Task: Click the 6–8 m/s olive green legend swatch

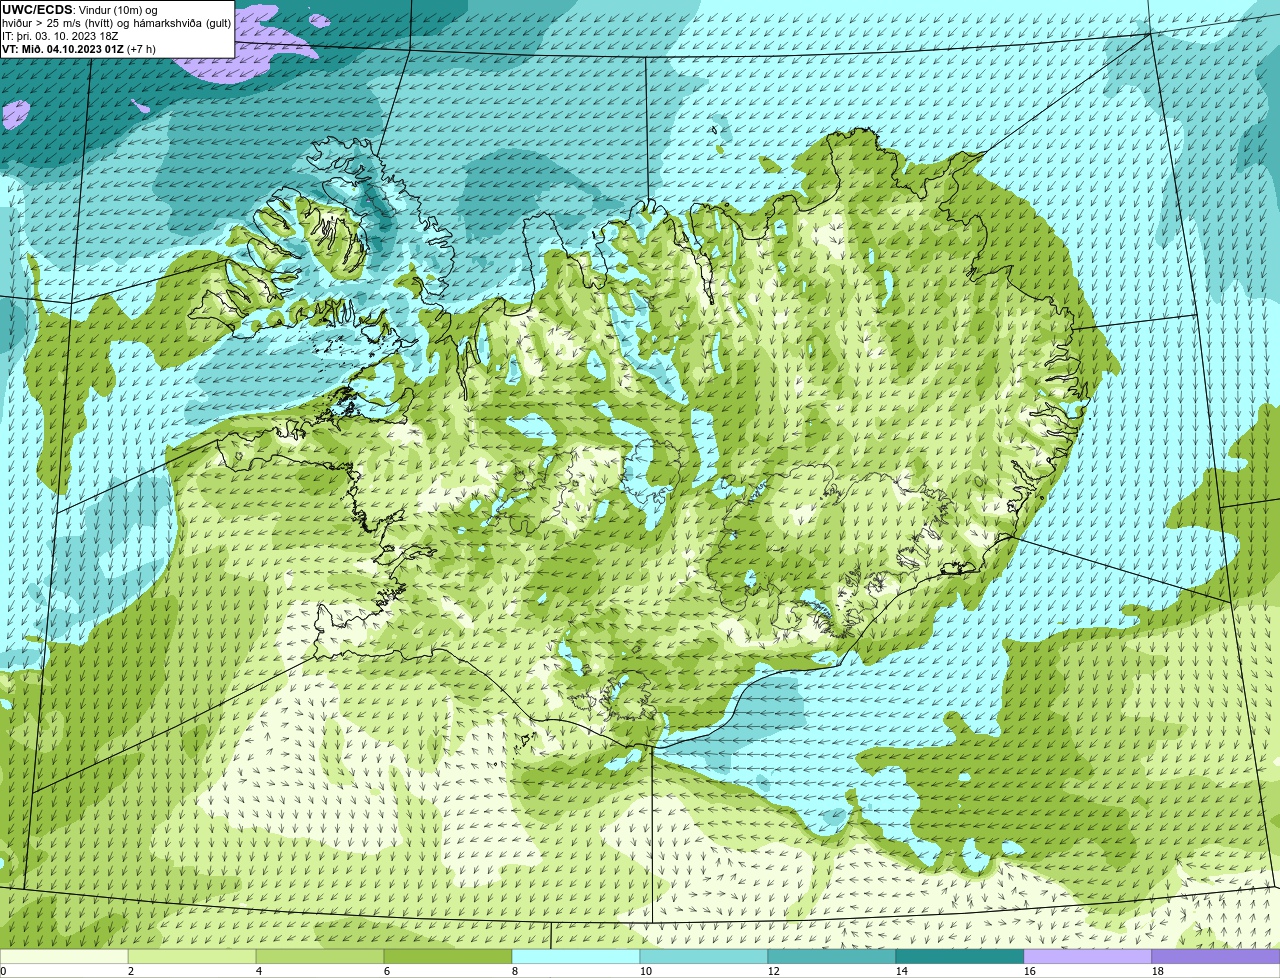Action: click(448, 957)
